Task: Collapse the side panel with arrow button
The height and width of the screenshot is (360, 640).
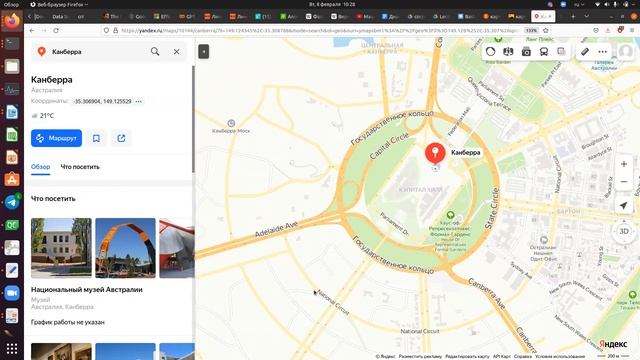Action: [x=204, y=52]
